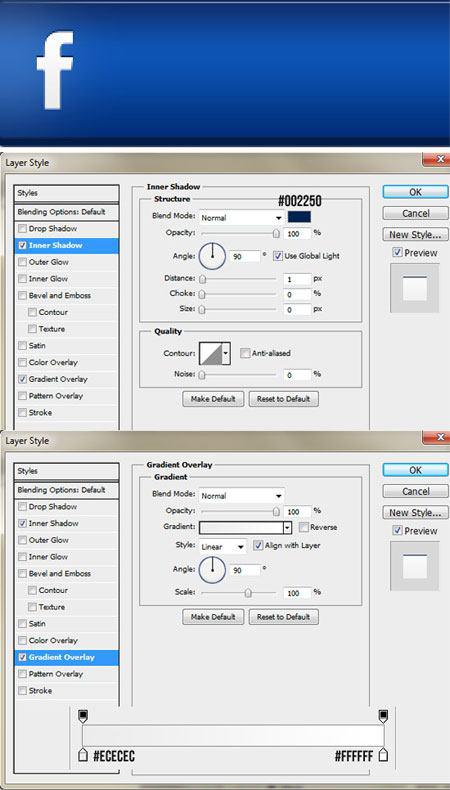Select Blending Options: Default in lower dialog
The height and width of the screenshot is (790, 450).
tap(67, 490)
